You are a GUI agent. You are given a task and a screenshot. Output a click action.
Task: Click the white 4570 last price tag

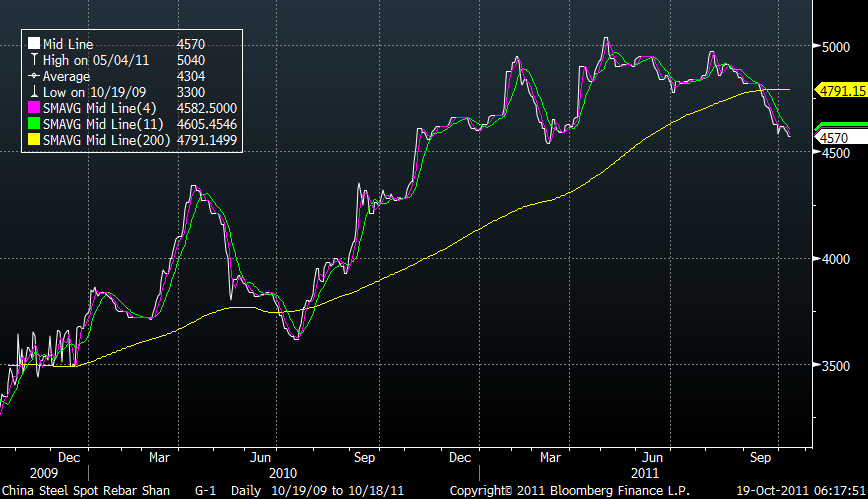[838, 137]
